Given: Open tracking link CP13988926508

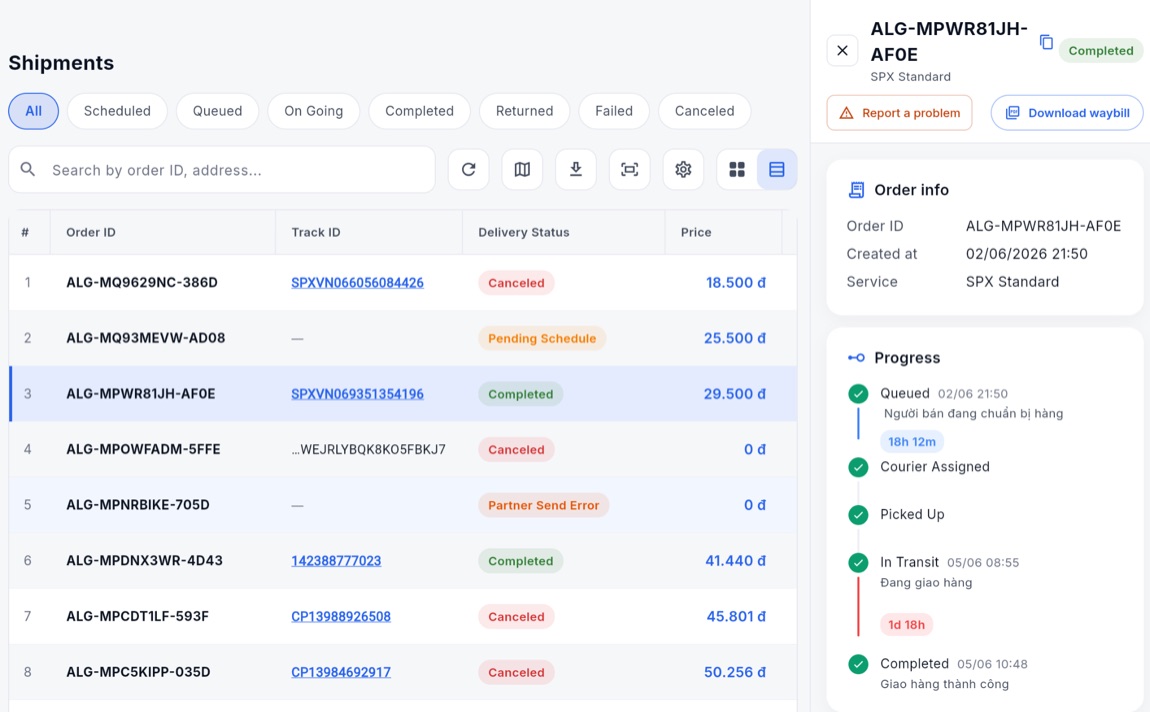Looking at the screenshot, I should pos(341,617).
